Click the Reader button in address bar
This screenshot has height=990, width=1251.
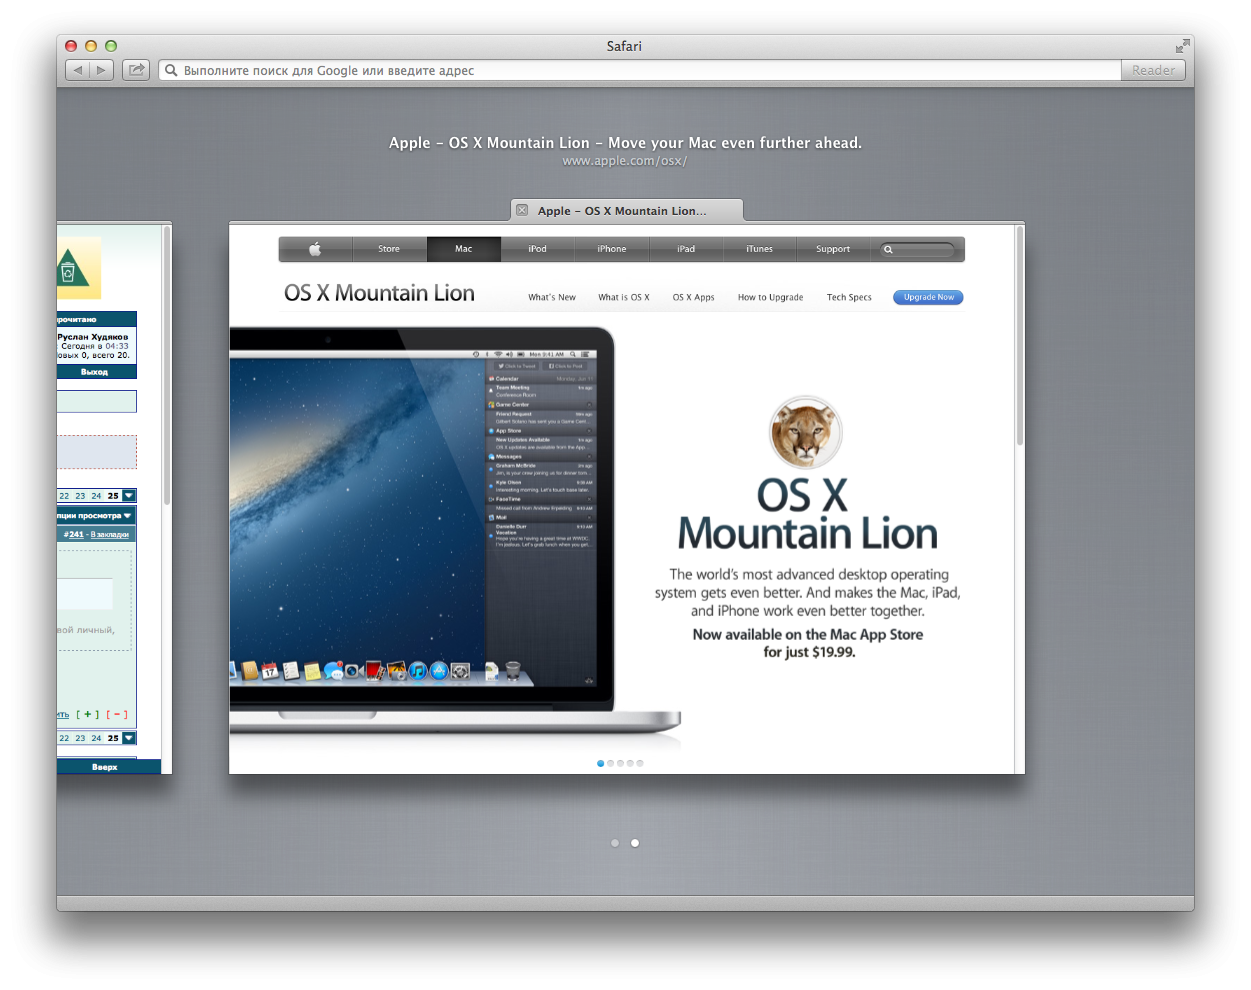(x=1153, y=70)
